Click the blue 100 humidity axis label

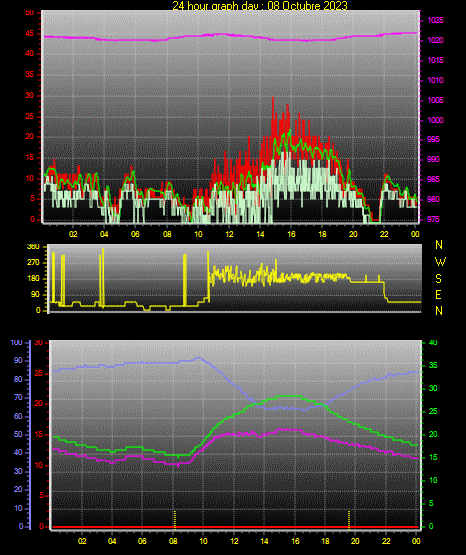click(x=16, y=342)
